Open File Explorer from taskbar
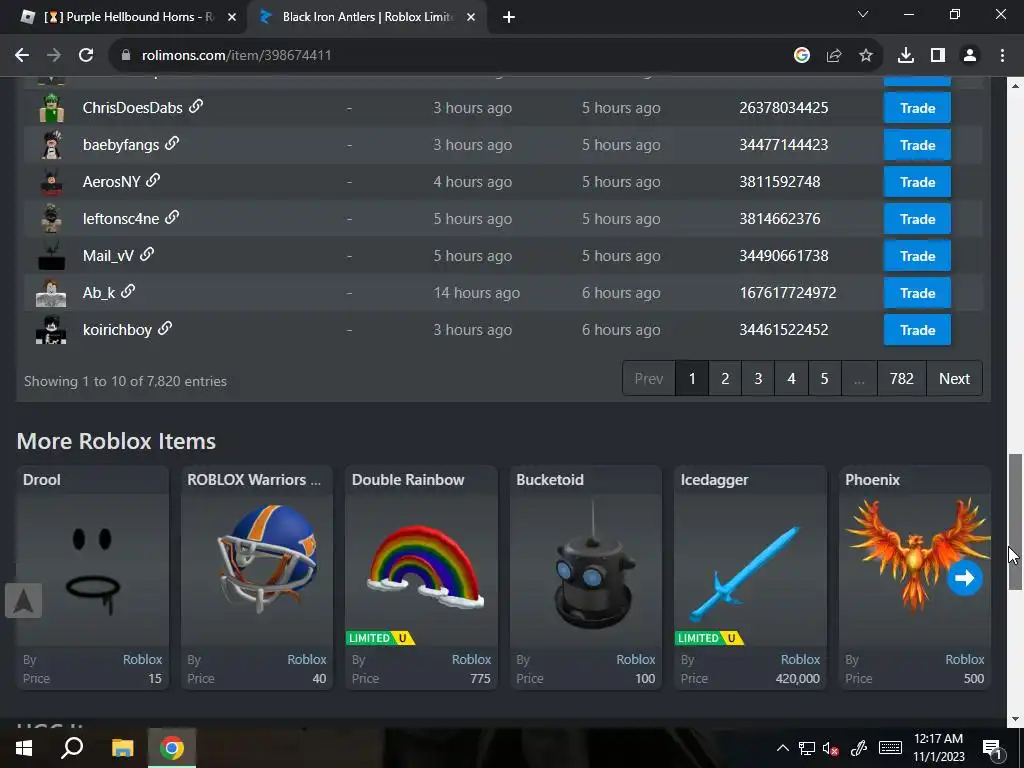 click(x=122, y=748)
